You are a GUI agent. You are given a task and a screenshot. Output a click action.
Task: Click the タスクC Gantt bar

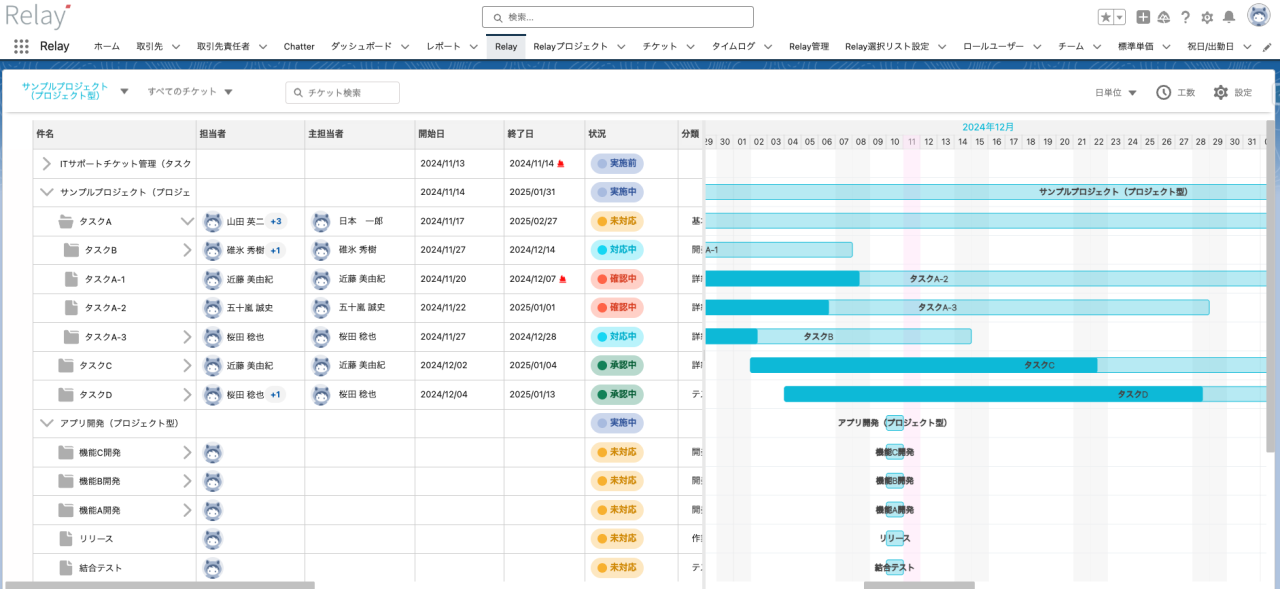click(x=924, y=365)
